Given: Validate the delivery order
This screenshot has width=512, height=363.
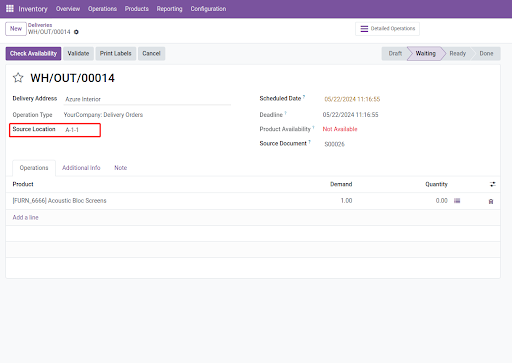Looking at the screenshot, I should click(78, 53).
